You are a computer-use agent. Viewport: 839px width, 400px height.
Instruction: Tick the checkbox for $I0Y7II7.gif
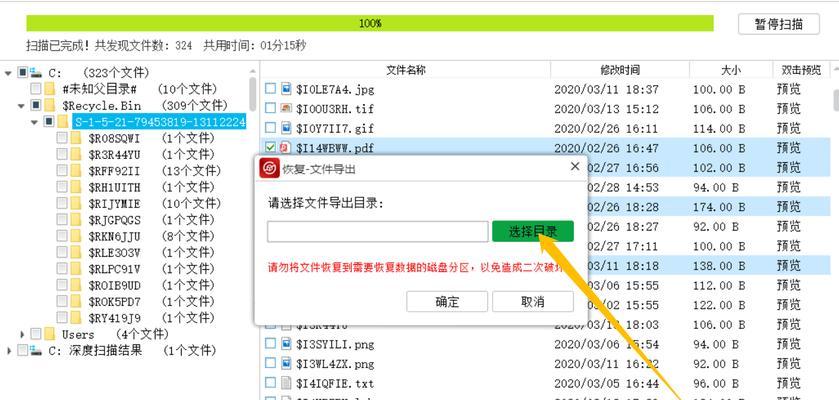pyautogui.click(x=271, y=128)
